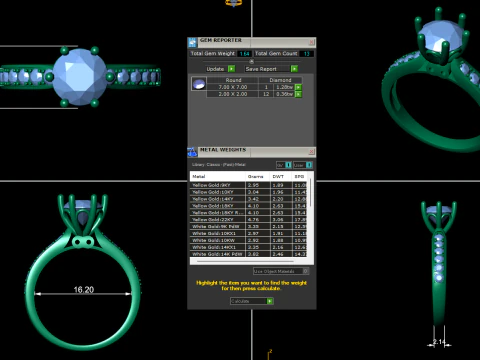
Task: Click the Metal Weights scale icon
Action: point(192,152)
